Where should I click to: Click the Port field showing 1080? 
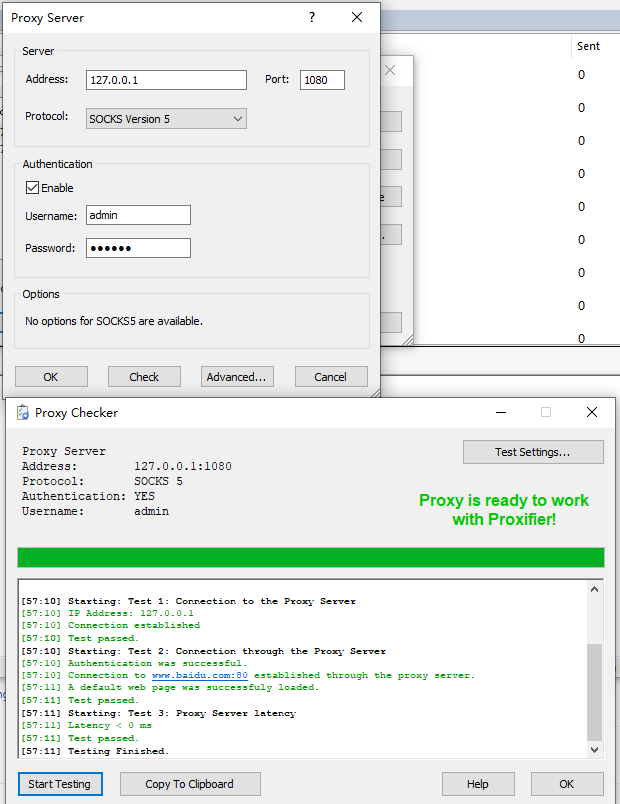322,80
